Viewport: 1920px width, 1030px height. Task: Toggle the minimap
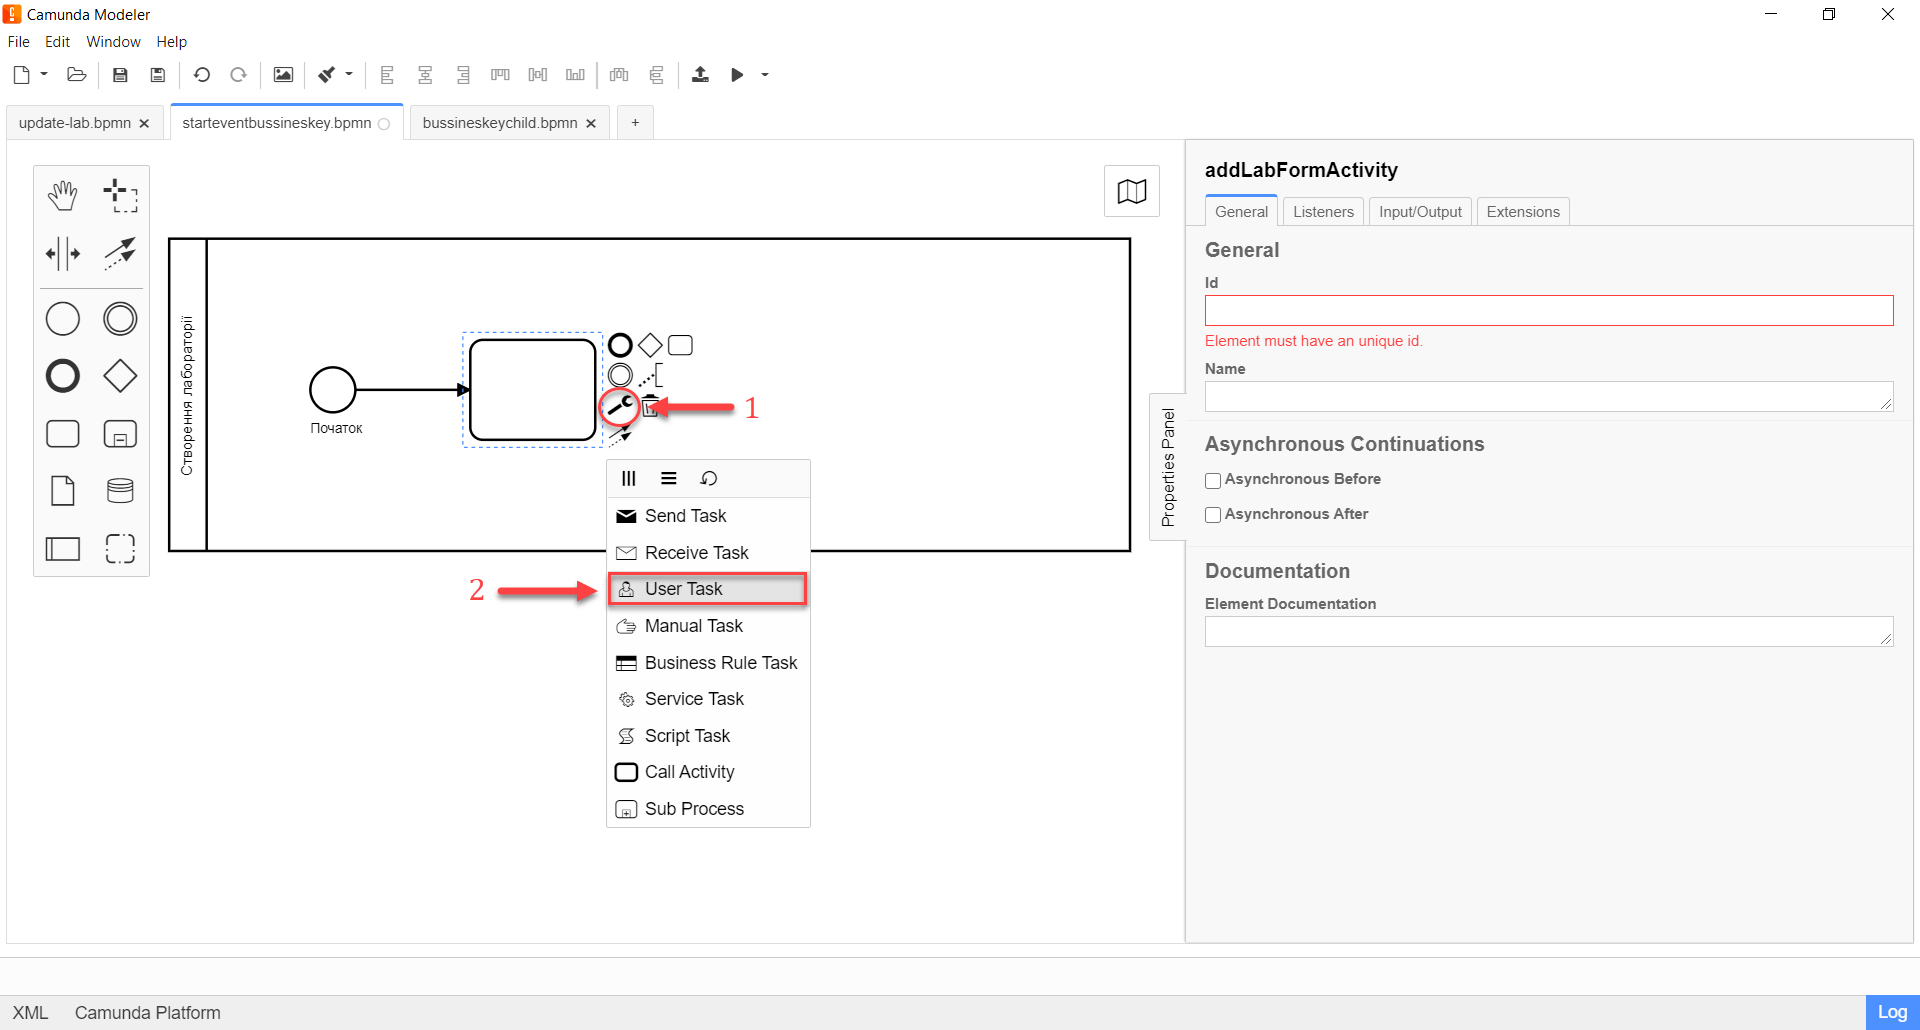point(1132,191)
